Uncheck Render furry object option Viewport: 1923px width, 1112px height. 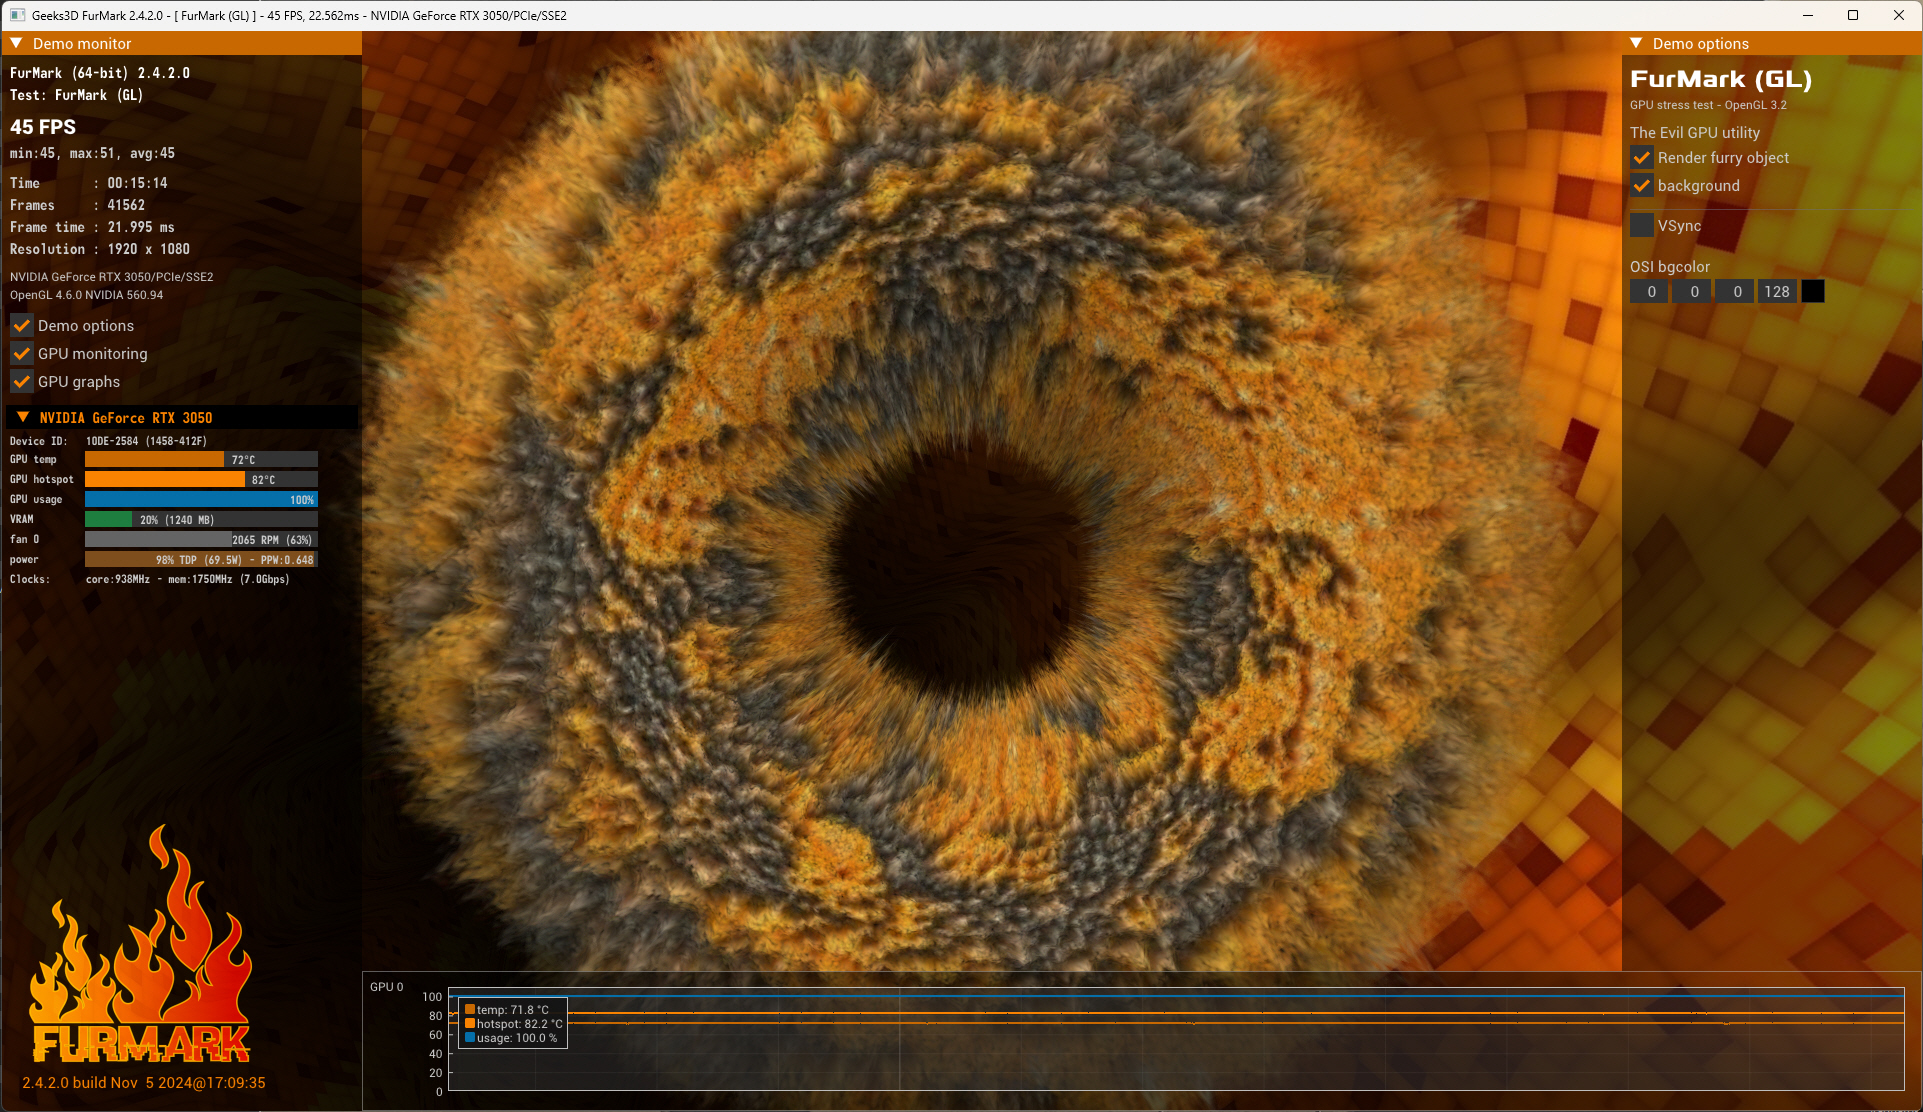[x=1641, y=158]
